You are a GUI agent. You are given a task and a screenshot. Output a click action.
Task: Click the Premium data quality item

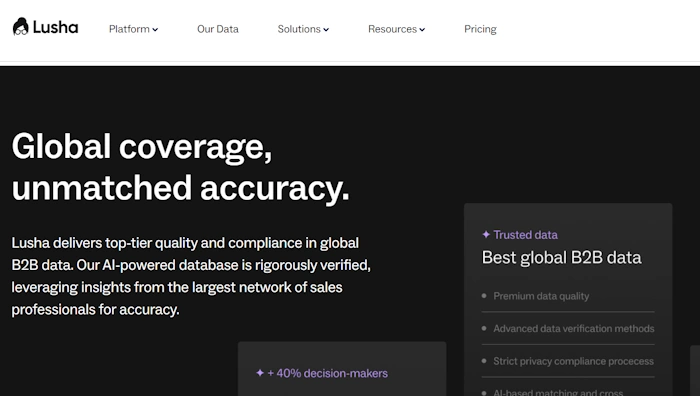point(541,296)
